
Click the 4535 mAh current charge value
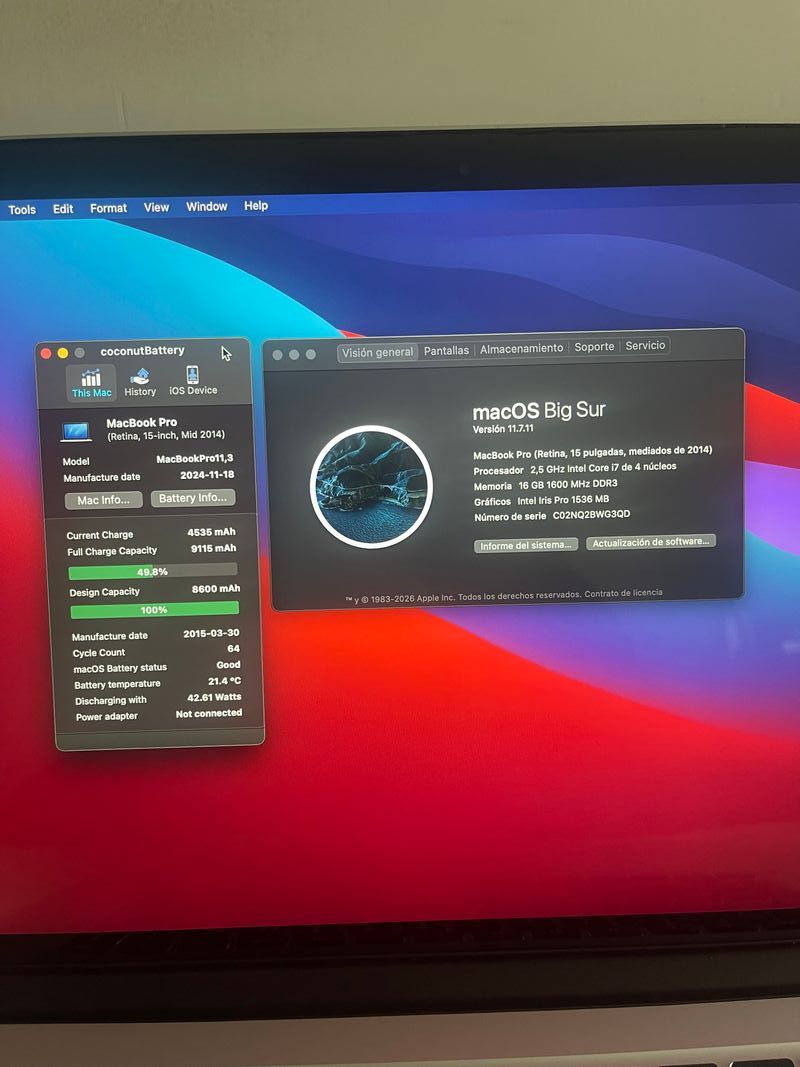(x=212, y=532)
